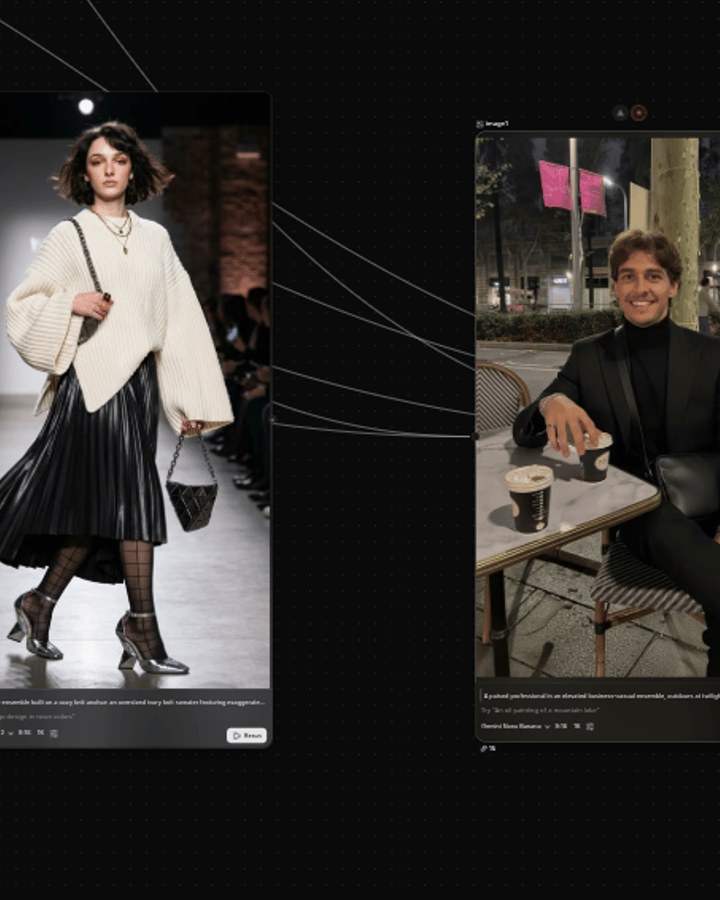Click the settings icon in the Image1 node footer
Screen dimensions: 720x900
tap(590, 726)
